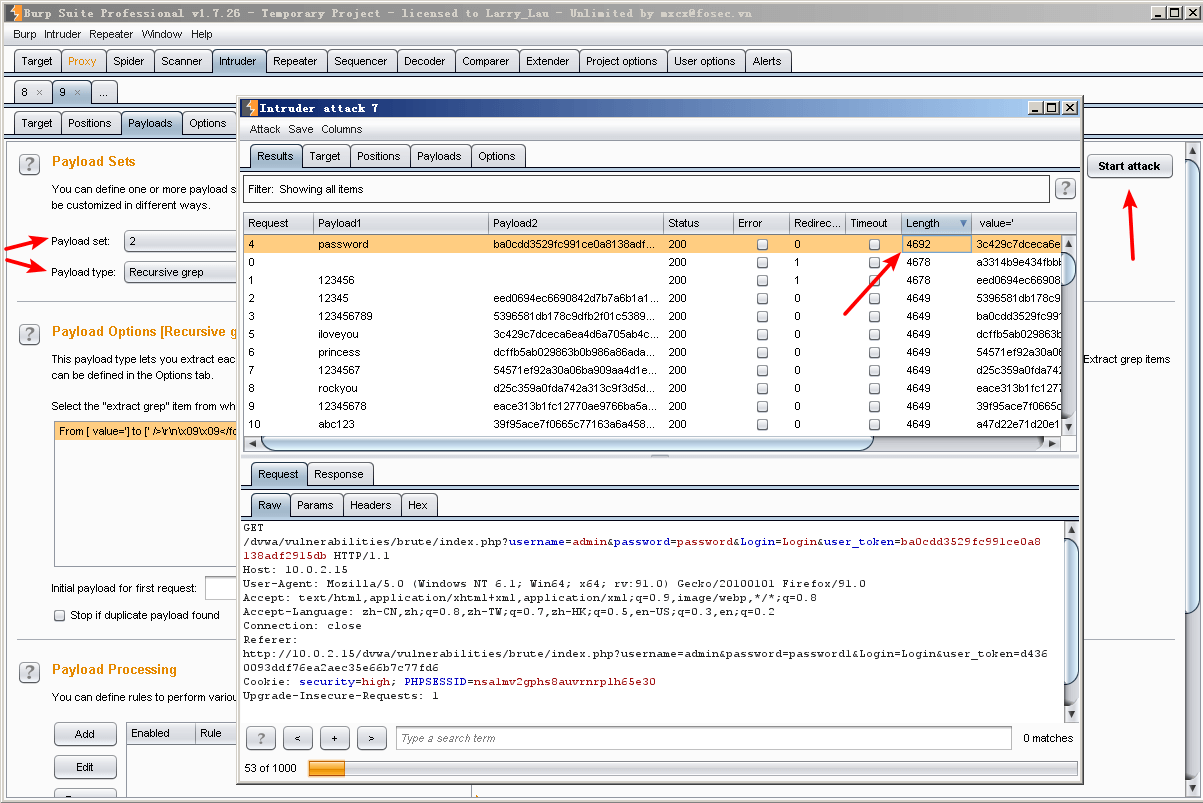Image resolution: width=1203 pixels, height=803 pixels.
Task: Open Payload type dropdown
Action: click(180, 272)
